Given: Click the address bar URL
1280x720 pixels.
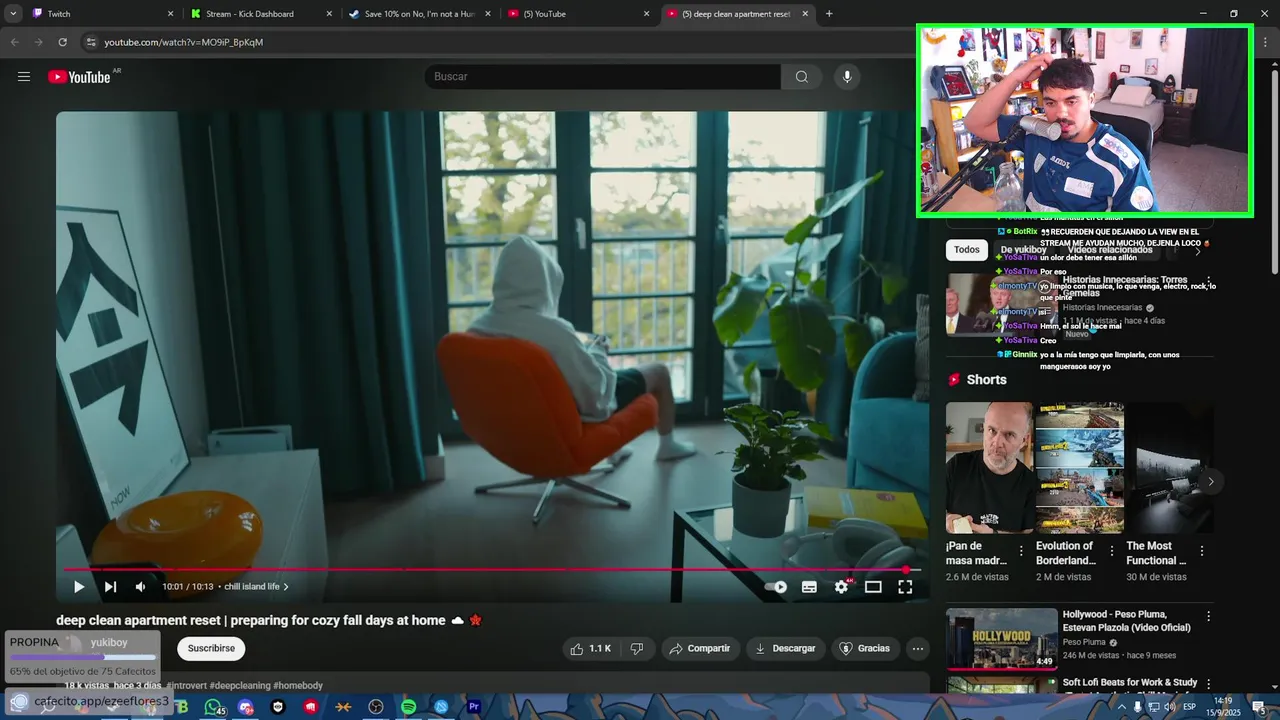Looking at the screenshot, I should 184,42.
